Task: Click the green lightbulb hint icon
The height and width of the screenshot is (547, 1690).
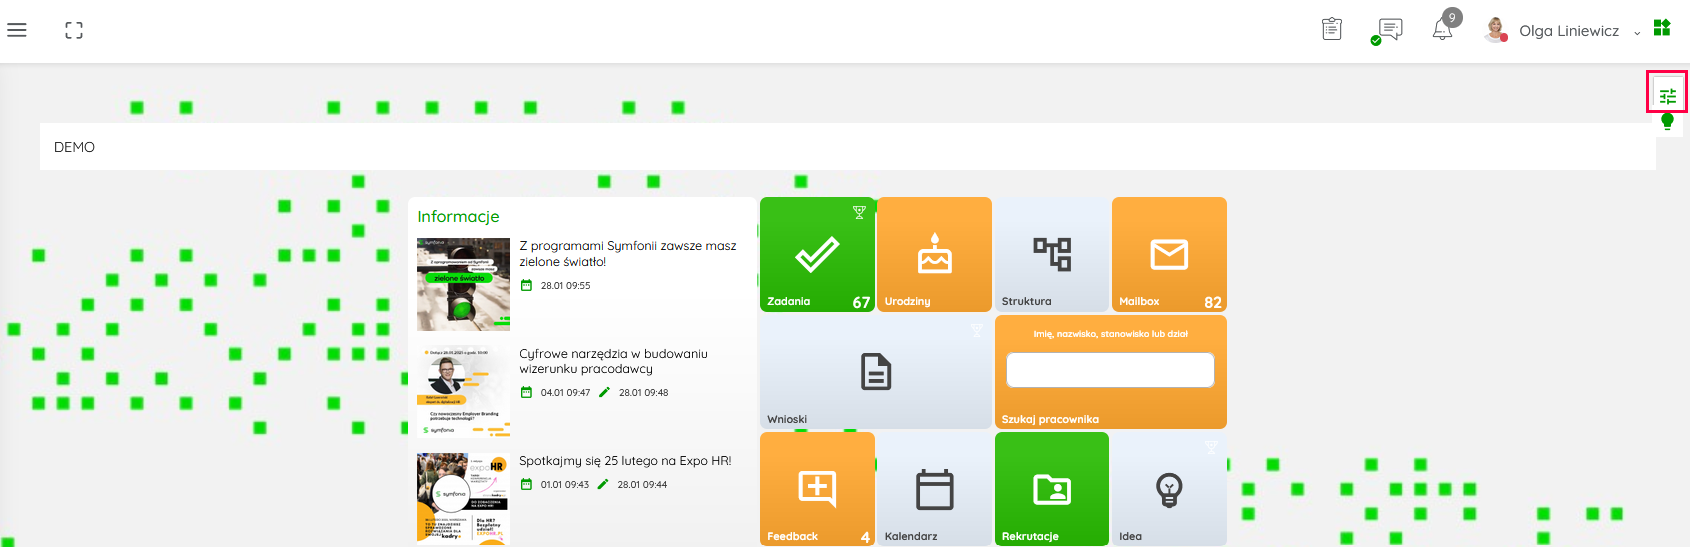Action: tap(1667, 122)
